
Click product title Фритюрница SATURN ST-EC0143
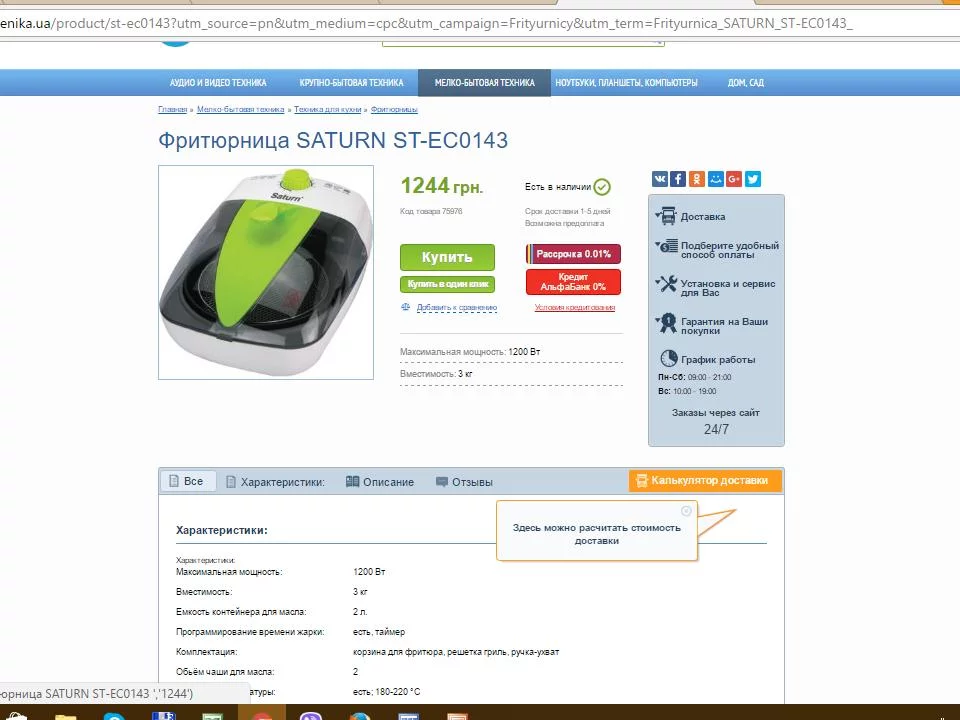pyautogui.click(x=333, y=140)
